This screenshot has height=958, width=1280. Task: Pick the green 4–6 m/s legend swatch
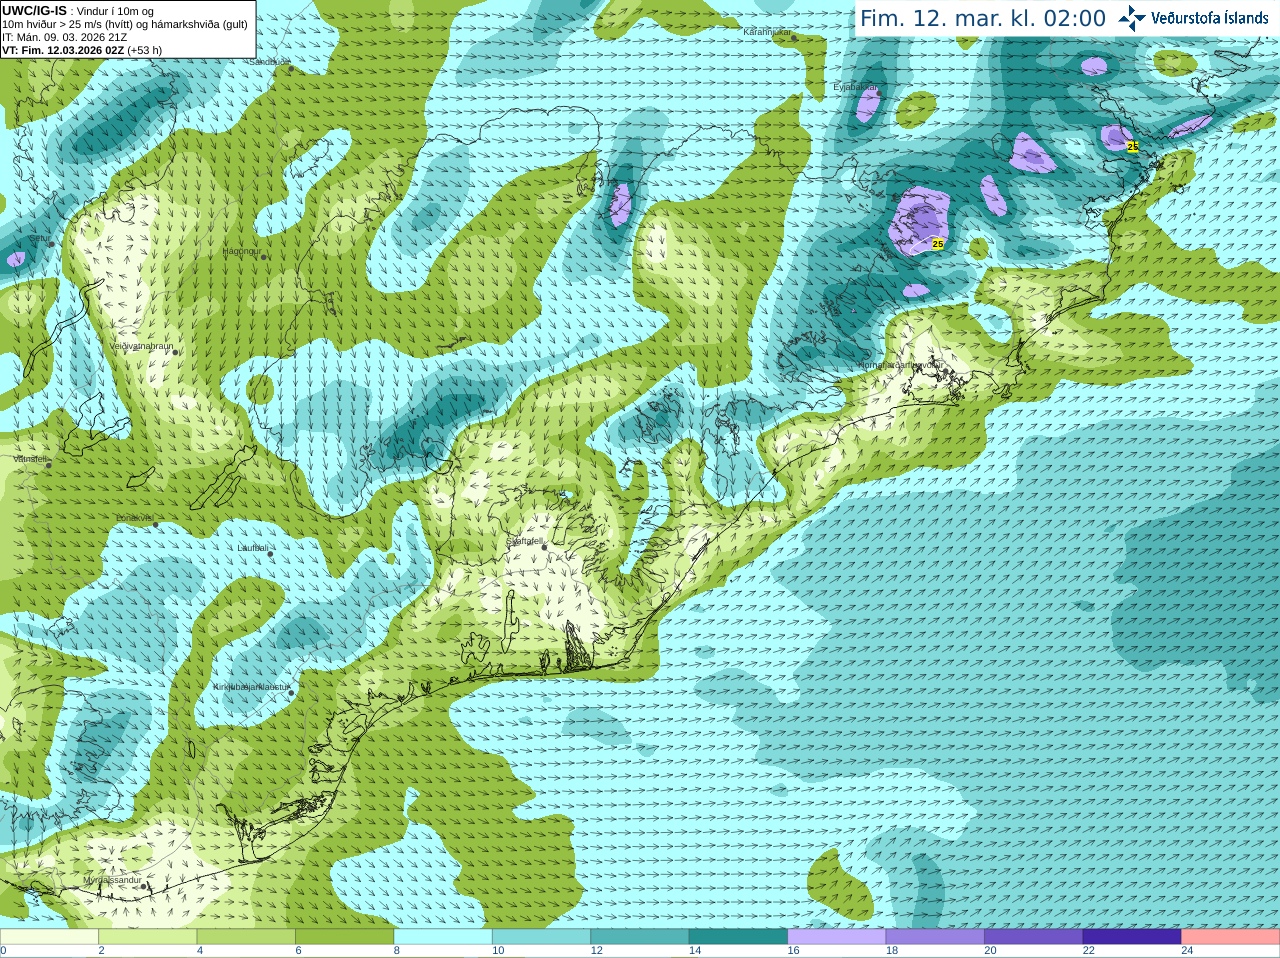pyautogui.click(x=246, y=937)
